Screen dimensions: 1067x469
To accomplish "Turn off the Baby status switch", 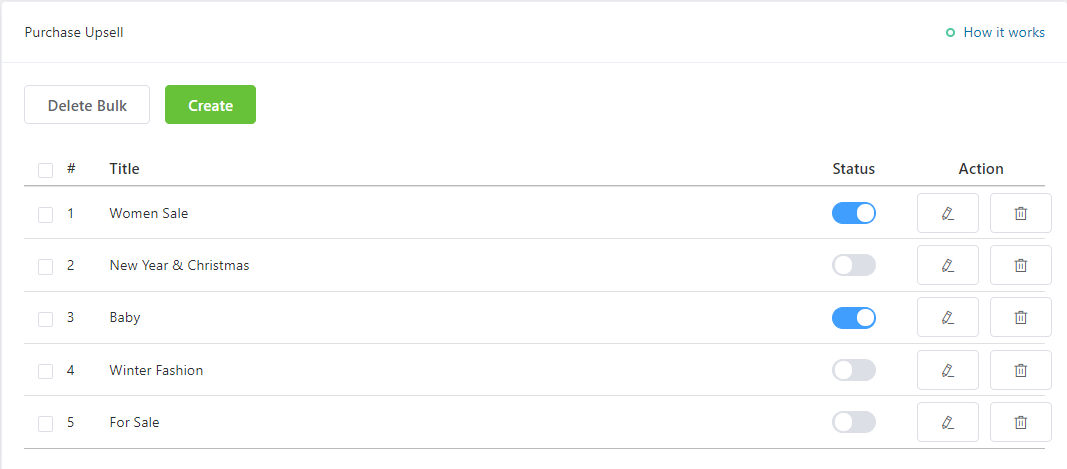I will [x=853, y=318].
